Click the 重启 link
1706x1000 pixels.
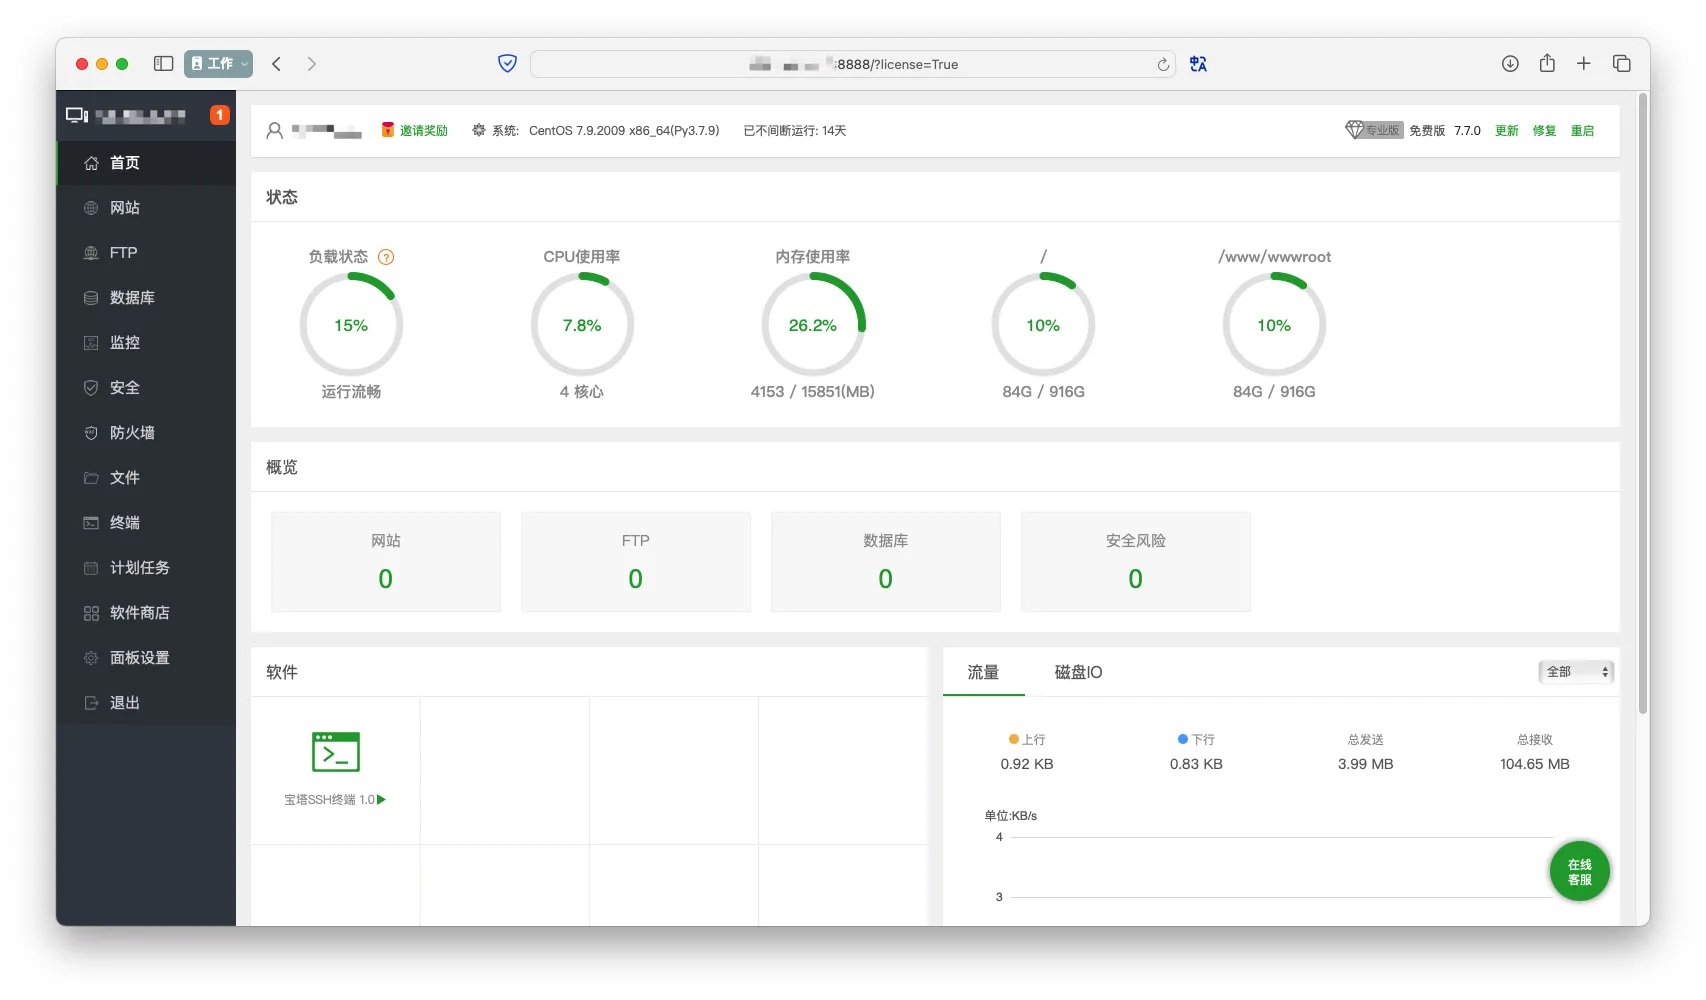click(1582, 131)
